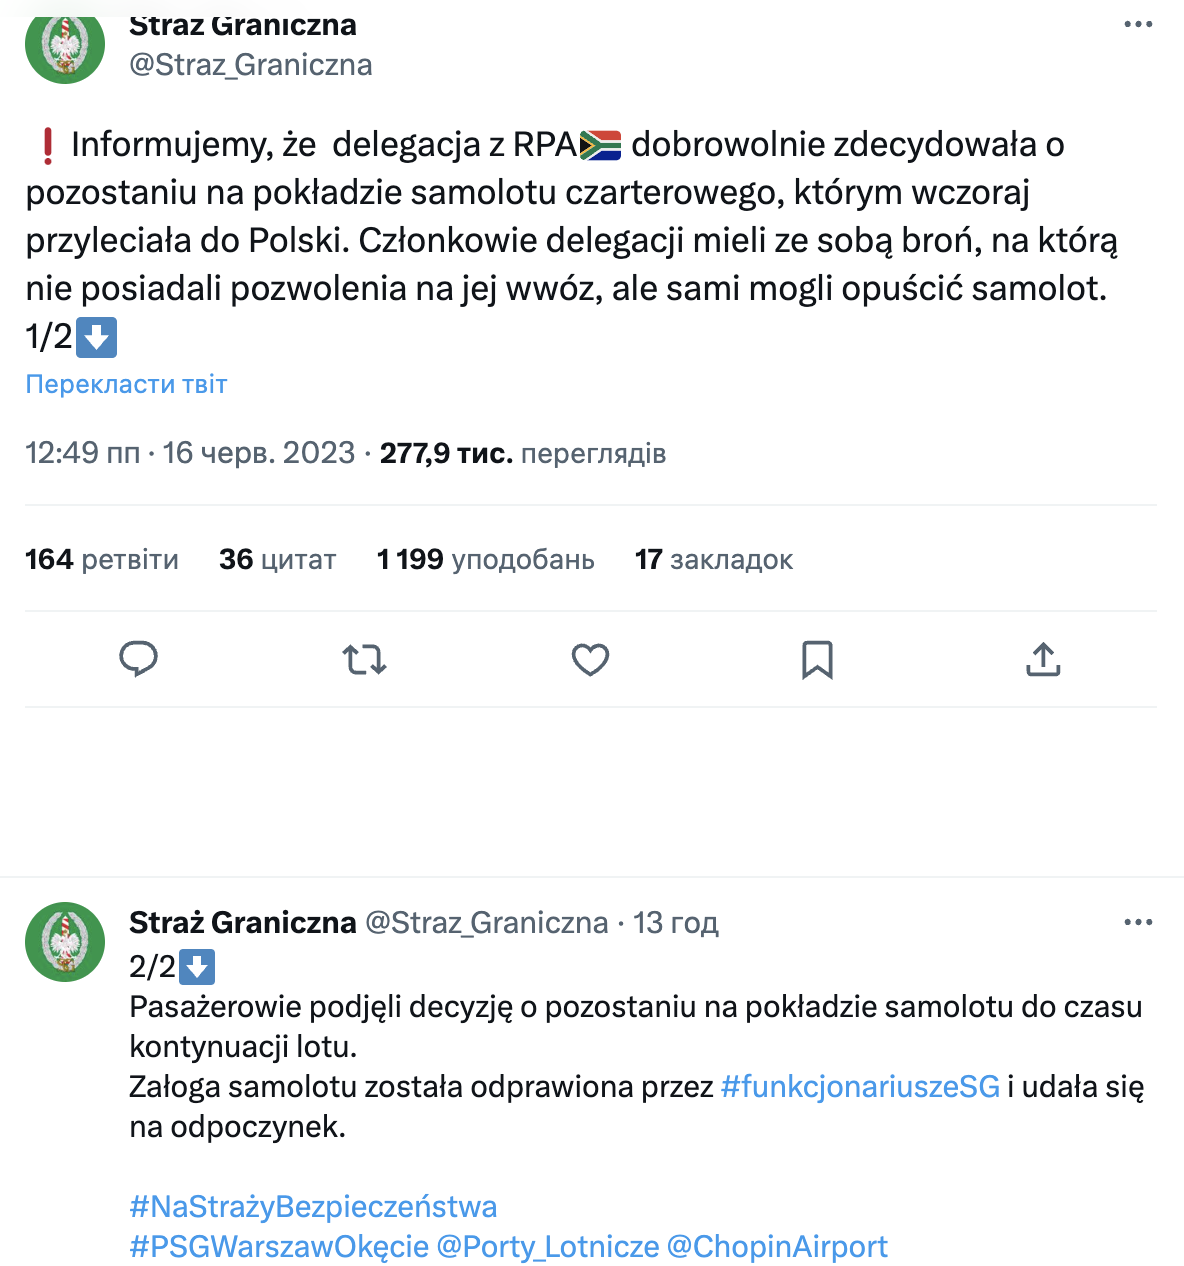Open the #NaStrażyBezpieczeństwa hashtag
This screenshot has width=1184, height=1266.
[x=313, y=1207]
